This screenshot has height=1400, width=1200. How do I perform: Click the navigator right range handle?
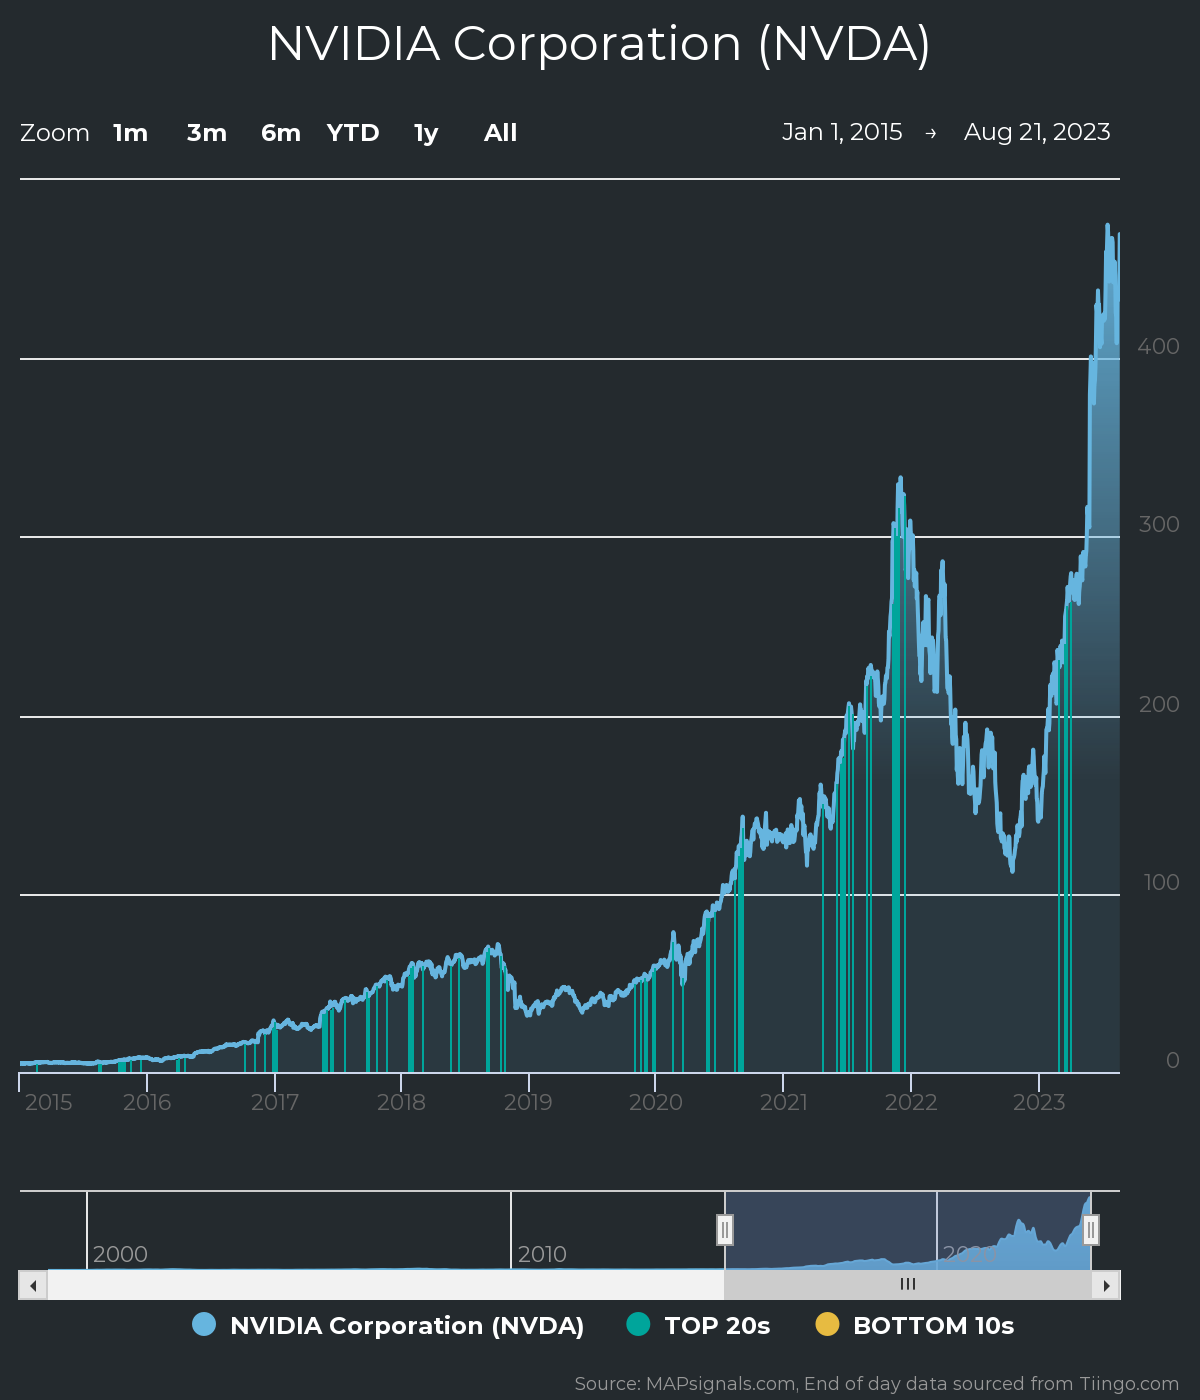(x=1091, y=1229)
